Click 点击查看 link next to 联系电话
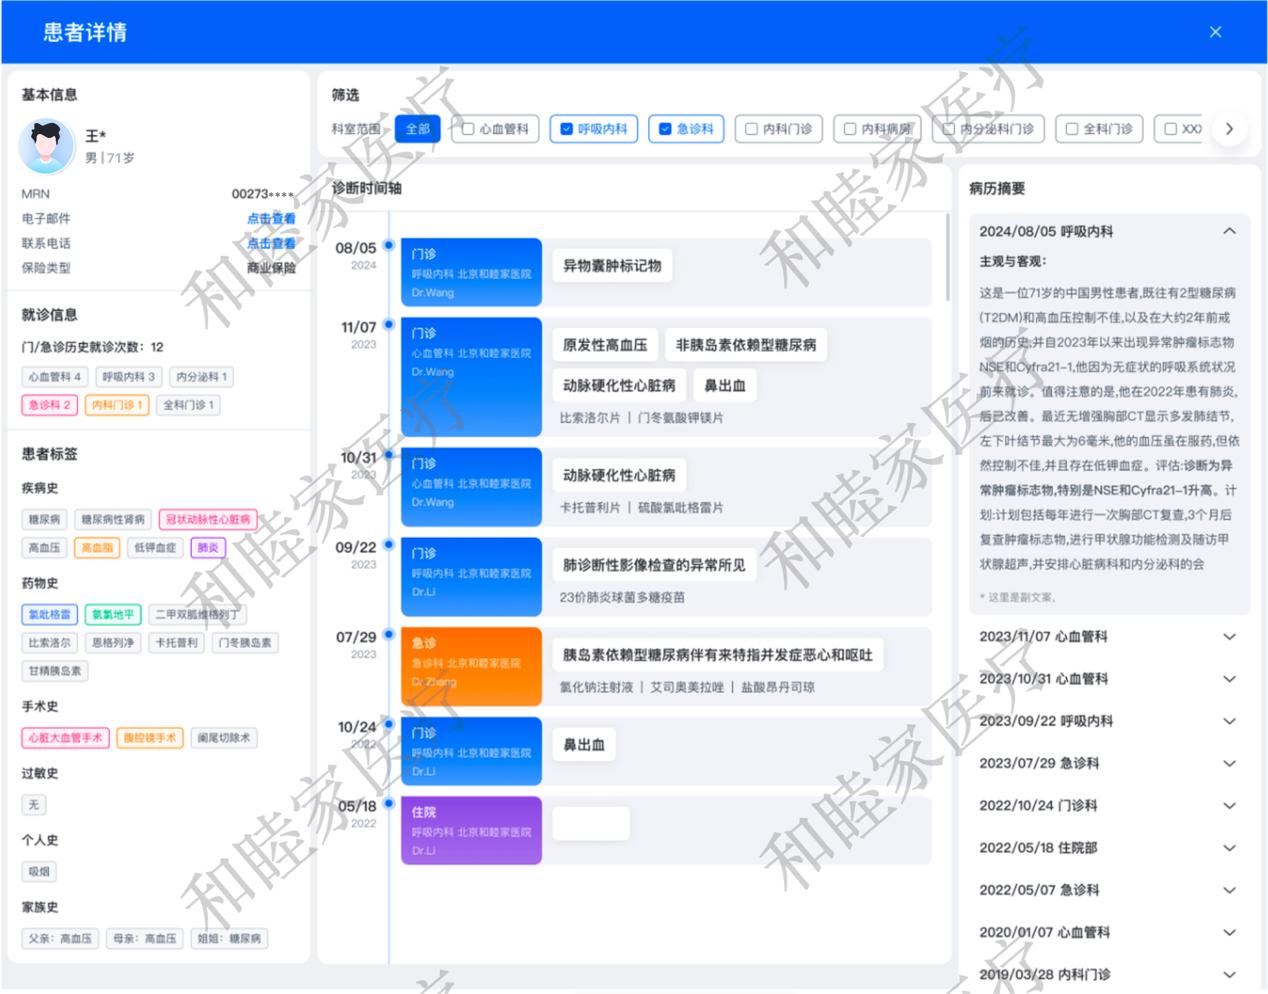Viewport: 1268px width, 994px height. coord(271,243)
